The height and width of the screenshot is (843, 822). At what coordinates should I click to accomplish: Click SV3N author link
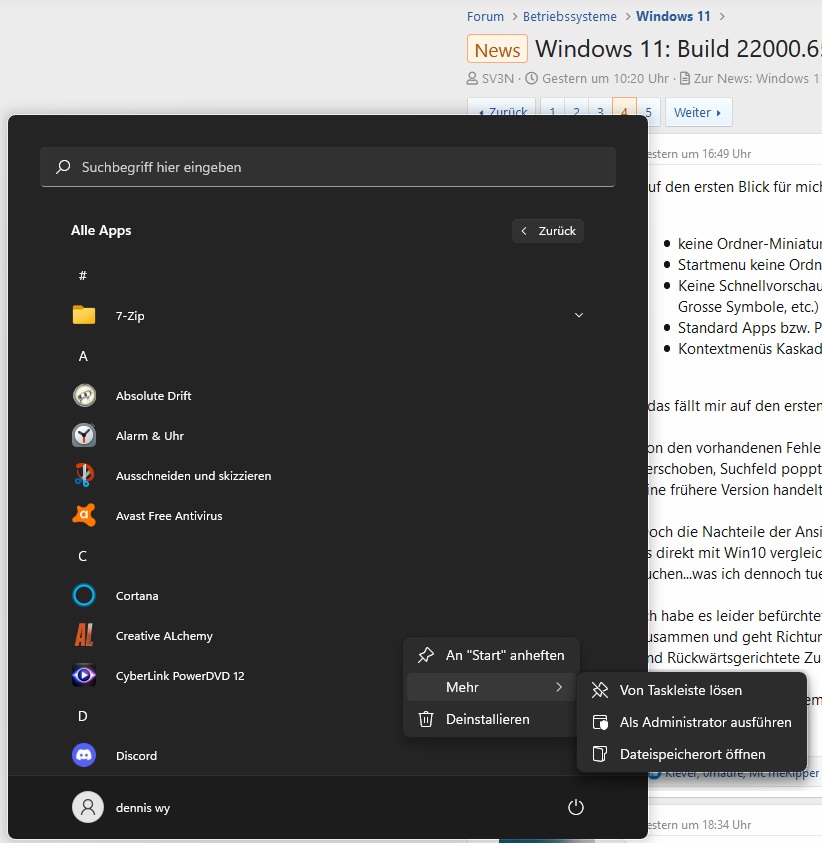coord(497,78)
